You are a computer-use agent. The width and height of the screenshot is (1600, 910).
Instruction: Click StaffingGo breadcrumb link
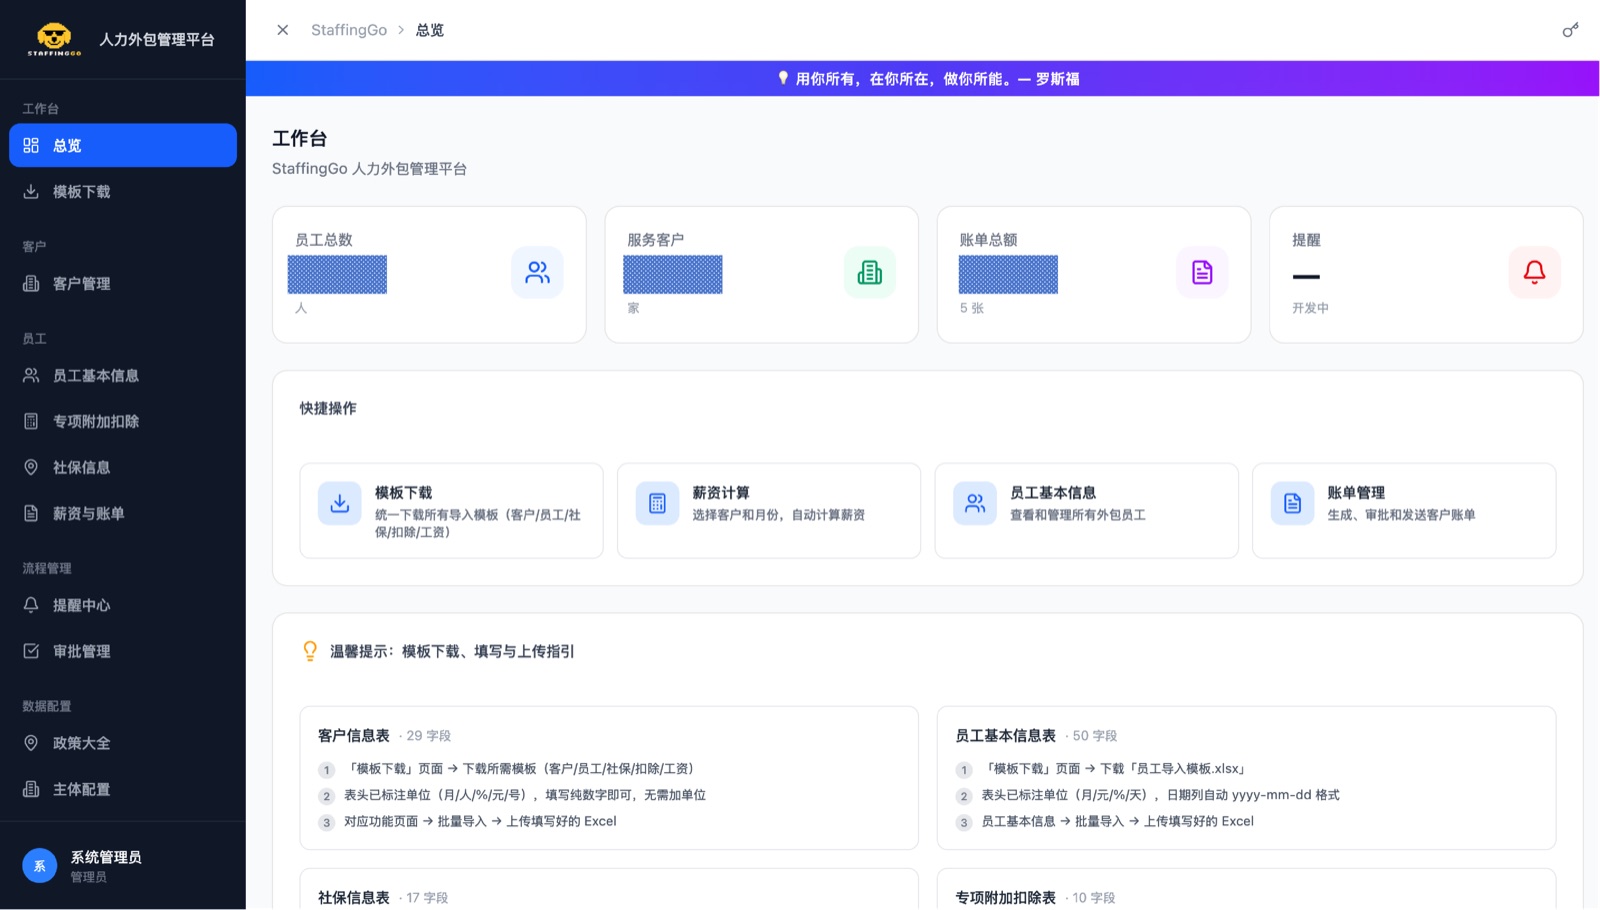(x=349, y=30)
